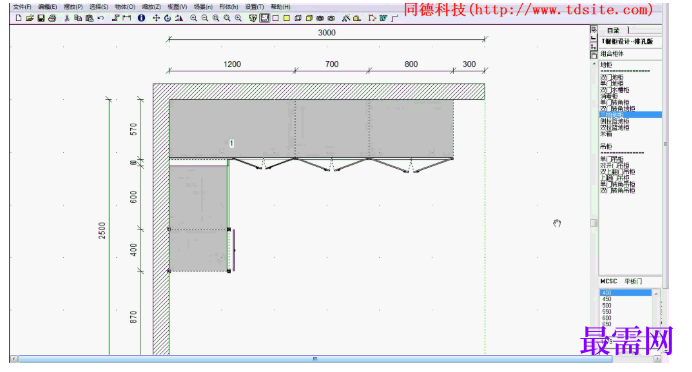Viewport: 692px width, 372px height.
Task: Click the yellow solid box view icon
Action: (x=309, y=18)
